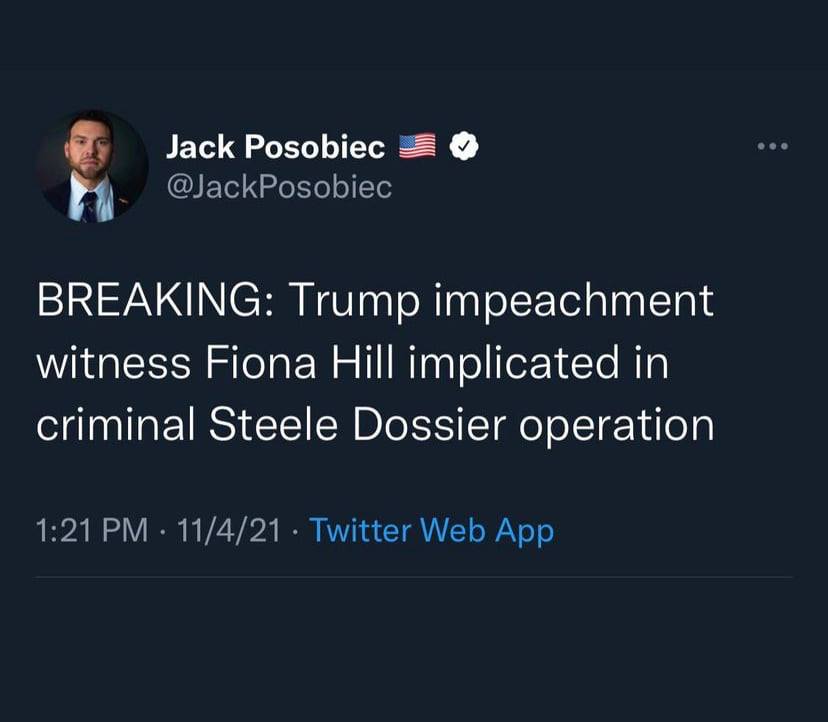The height and width of the screenshot is (722, 828).
Task: Click Jack Posobiec's profile avatar photo
Action: pyautogui.click(x=91, y=165)
